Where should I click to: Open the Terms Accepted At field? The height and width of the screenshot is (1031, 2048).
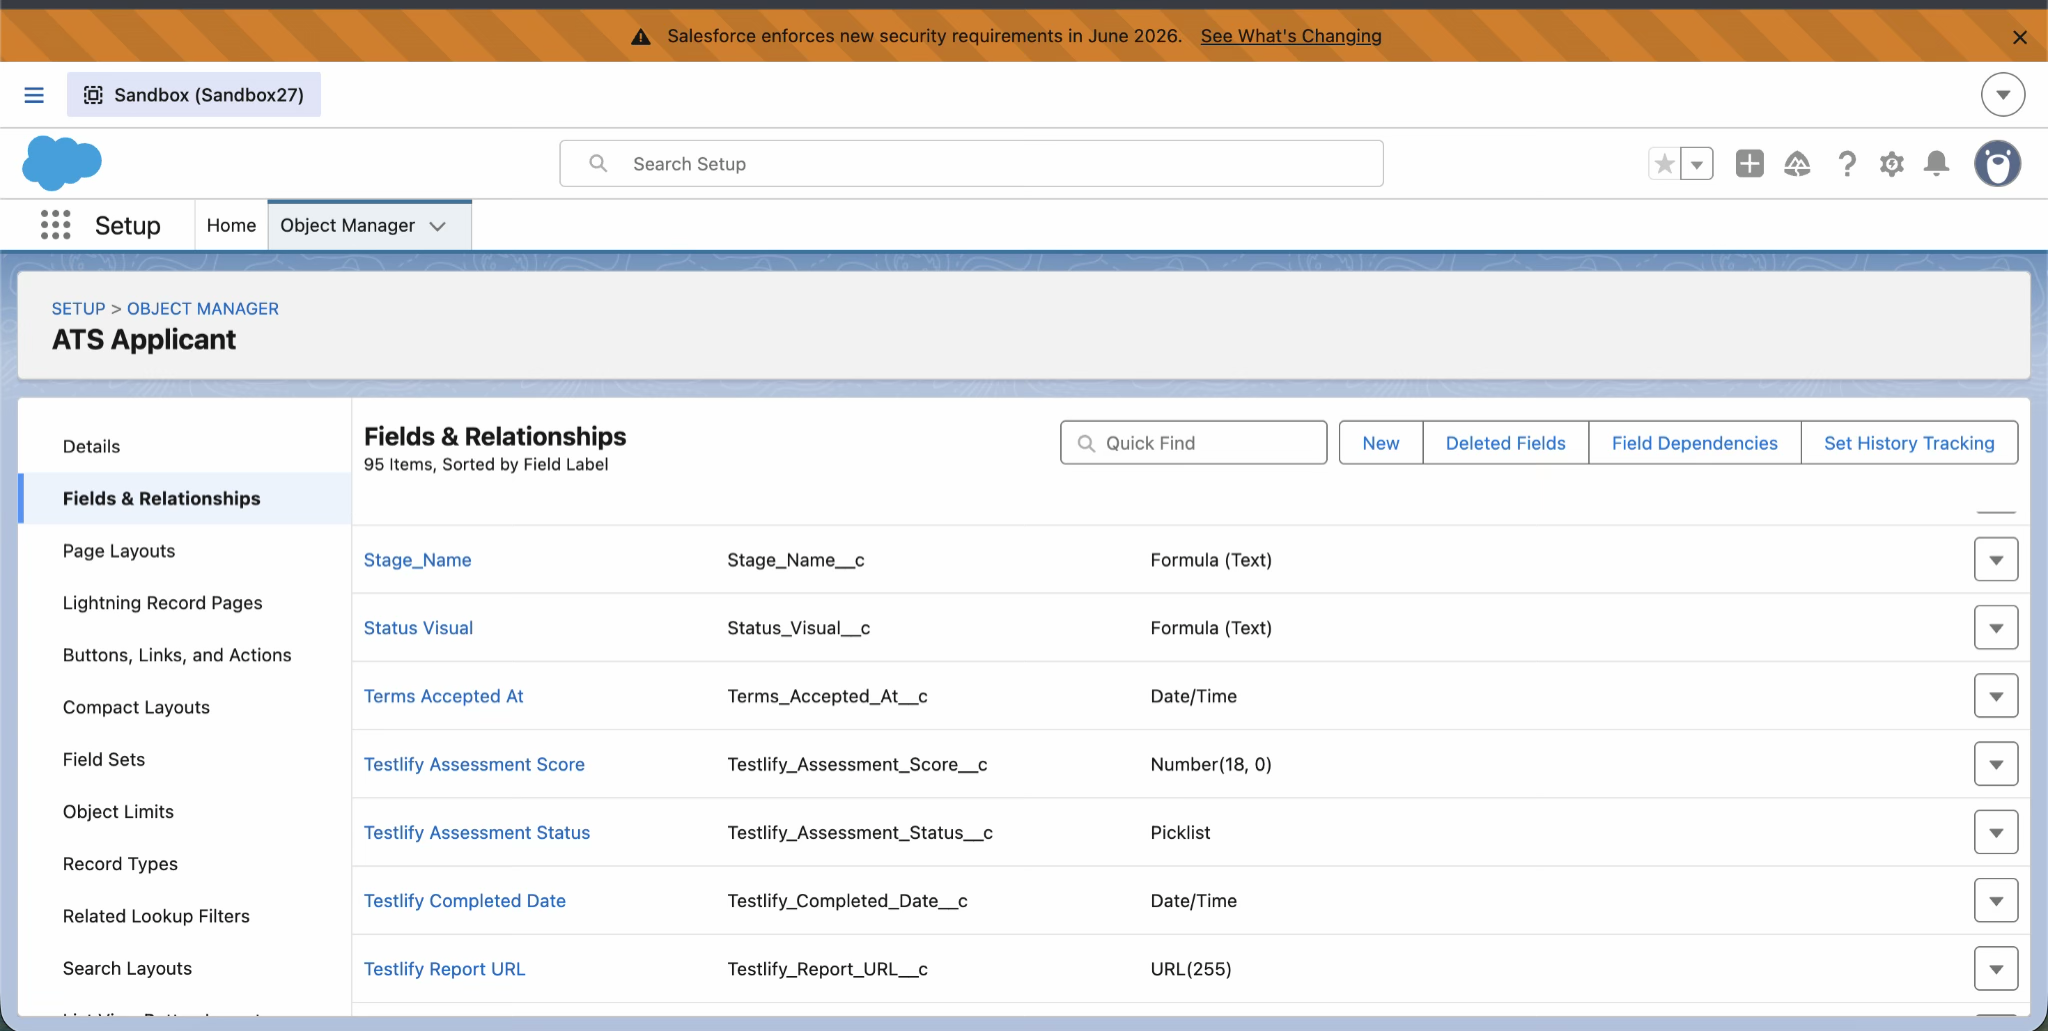(x=443, y=696)
